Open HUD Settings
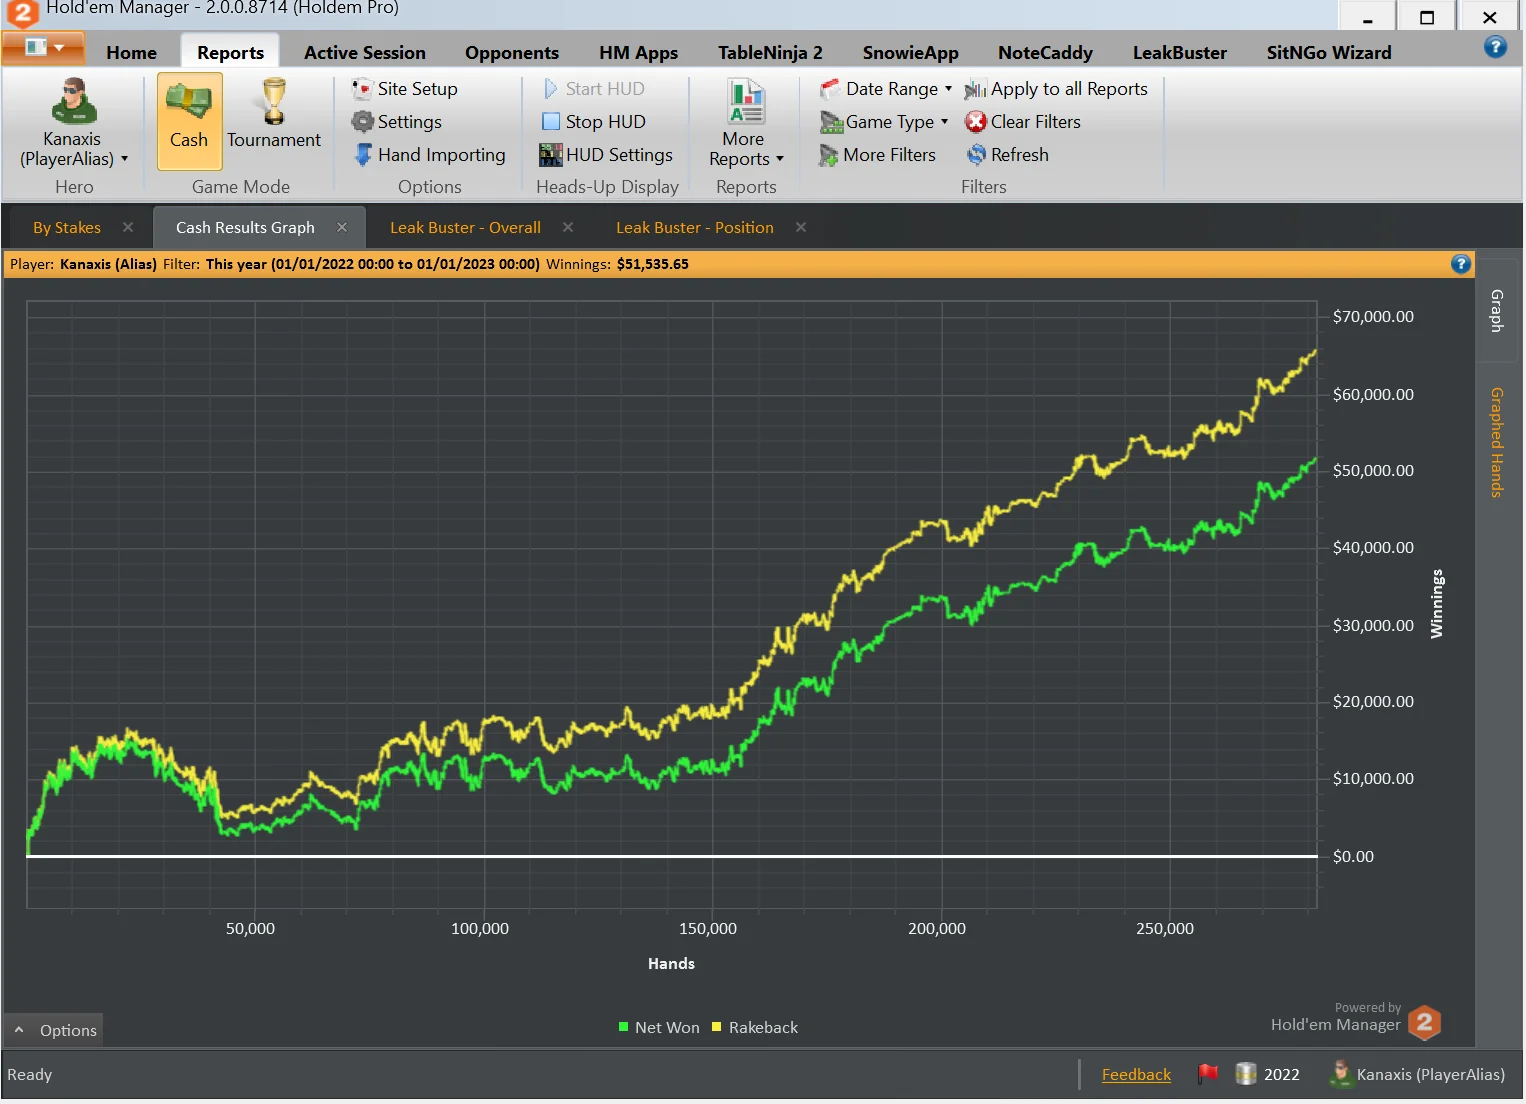The width and height of the screenshot is (1526, 1104). [606, 155]
